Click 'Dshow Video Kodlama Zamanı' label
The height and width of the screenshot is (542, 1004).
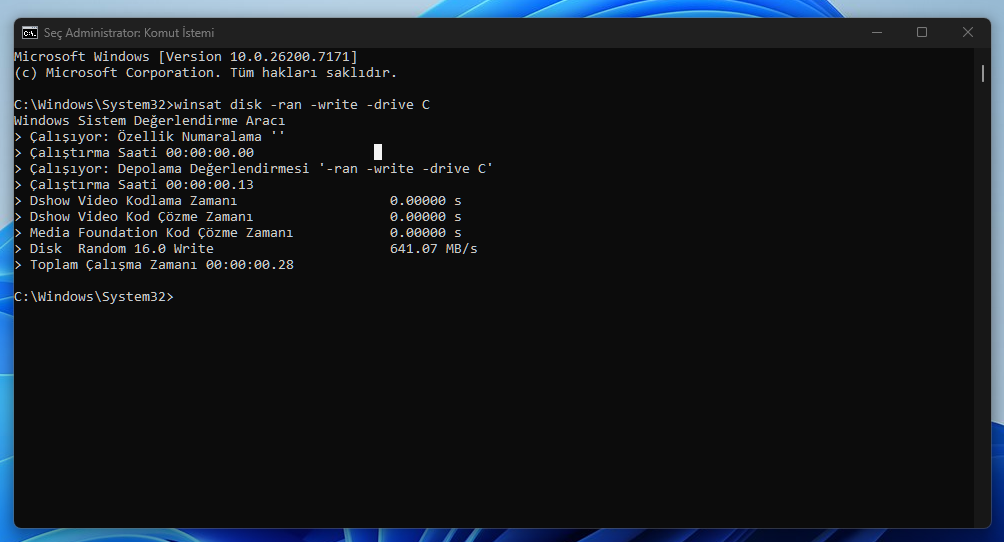[x=133, y=201]
